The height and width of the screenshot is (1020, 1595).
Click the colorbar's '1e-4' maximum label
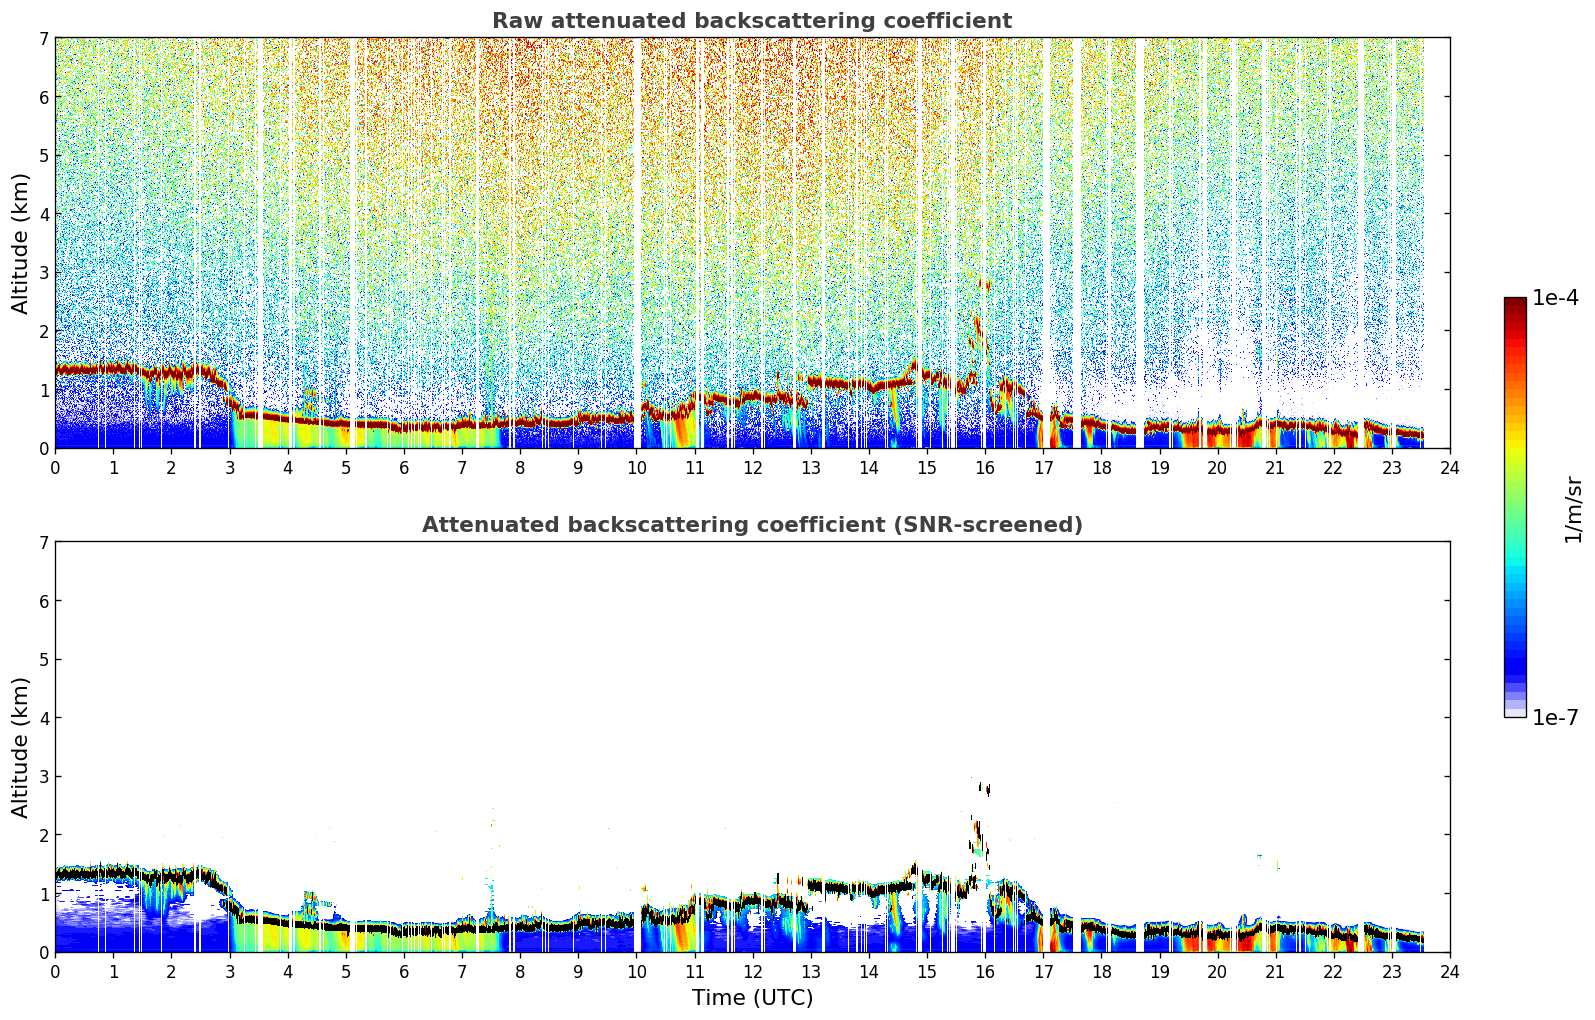1555,298
